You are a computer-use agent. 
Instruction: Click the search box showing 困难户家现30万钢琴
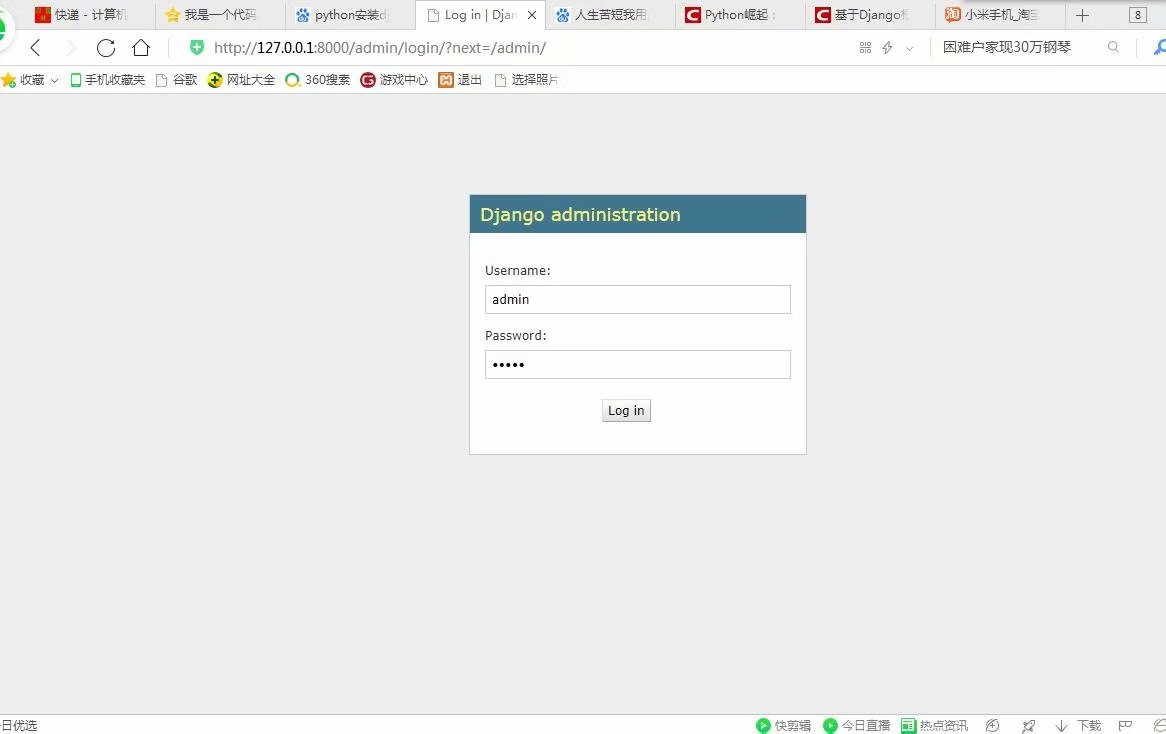click(1005, 47)
